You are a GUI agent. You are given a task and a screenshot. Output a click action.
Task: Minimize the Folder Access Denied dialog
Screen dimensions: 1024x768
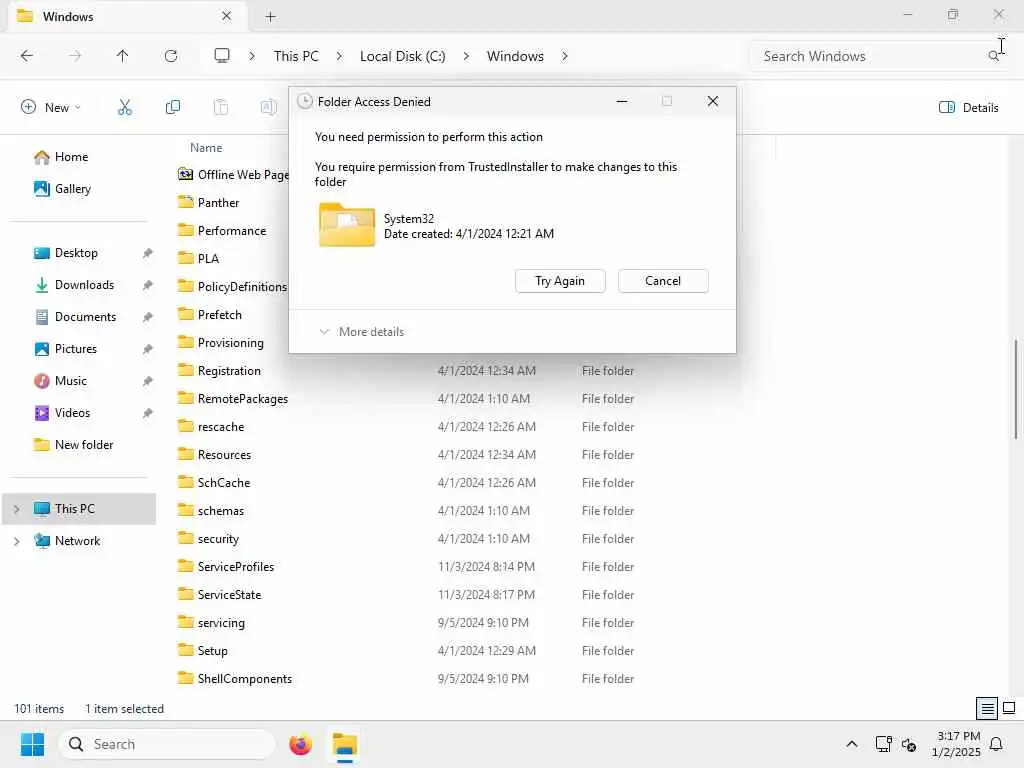click(622, 101)
